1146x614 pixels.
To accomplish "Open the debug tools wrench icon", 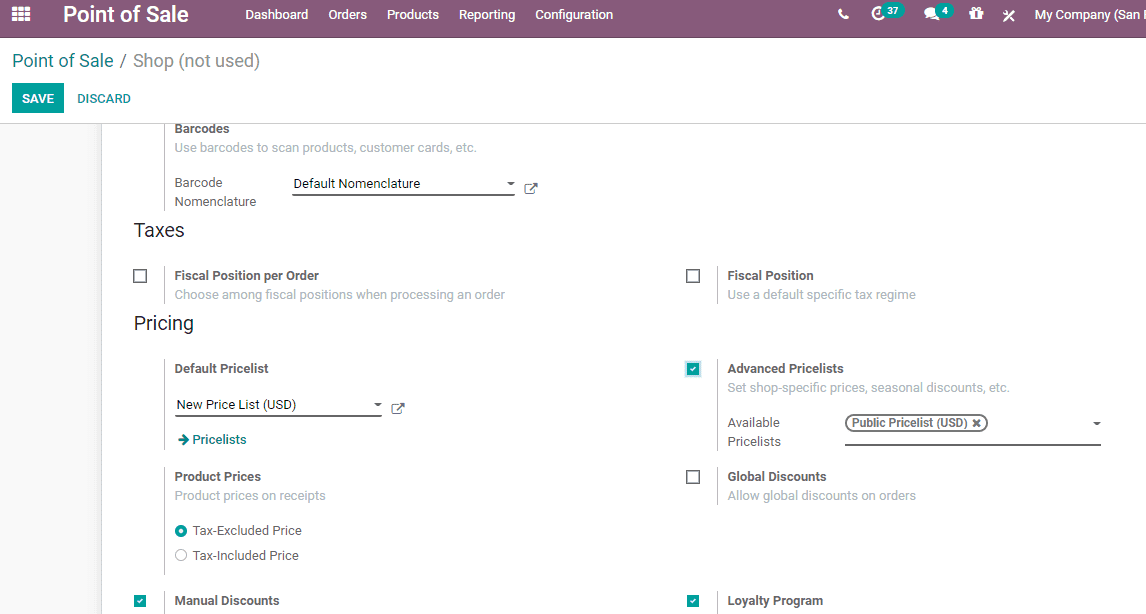I will coord(1009,15).
